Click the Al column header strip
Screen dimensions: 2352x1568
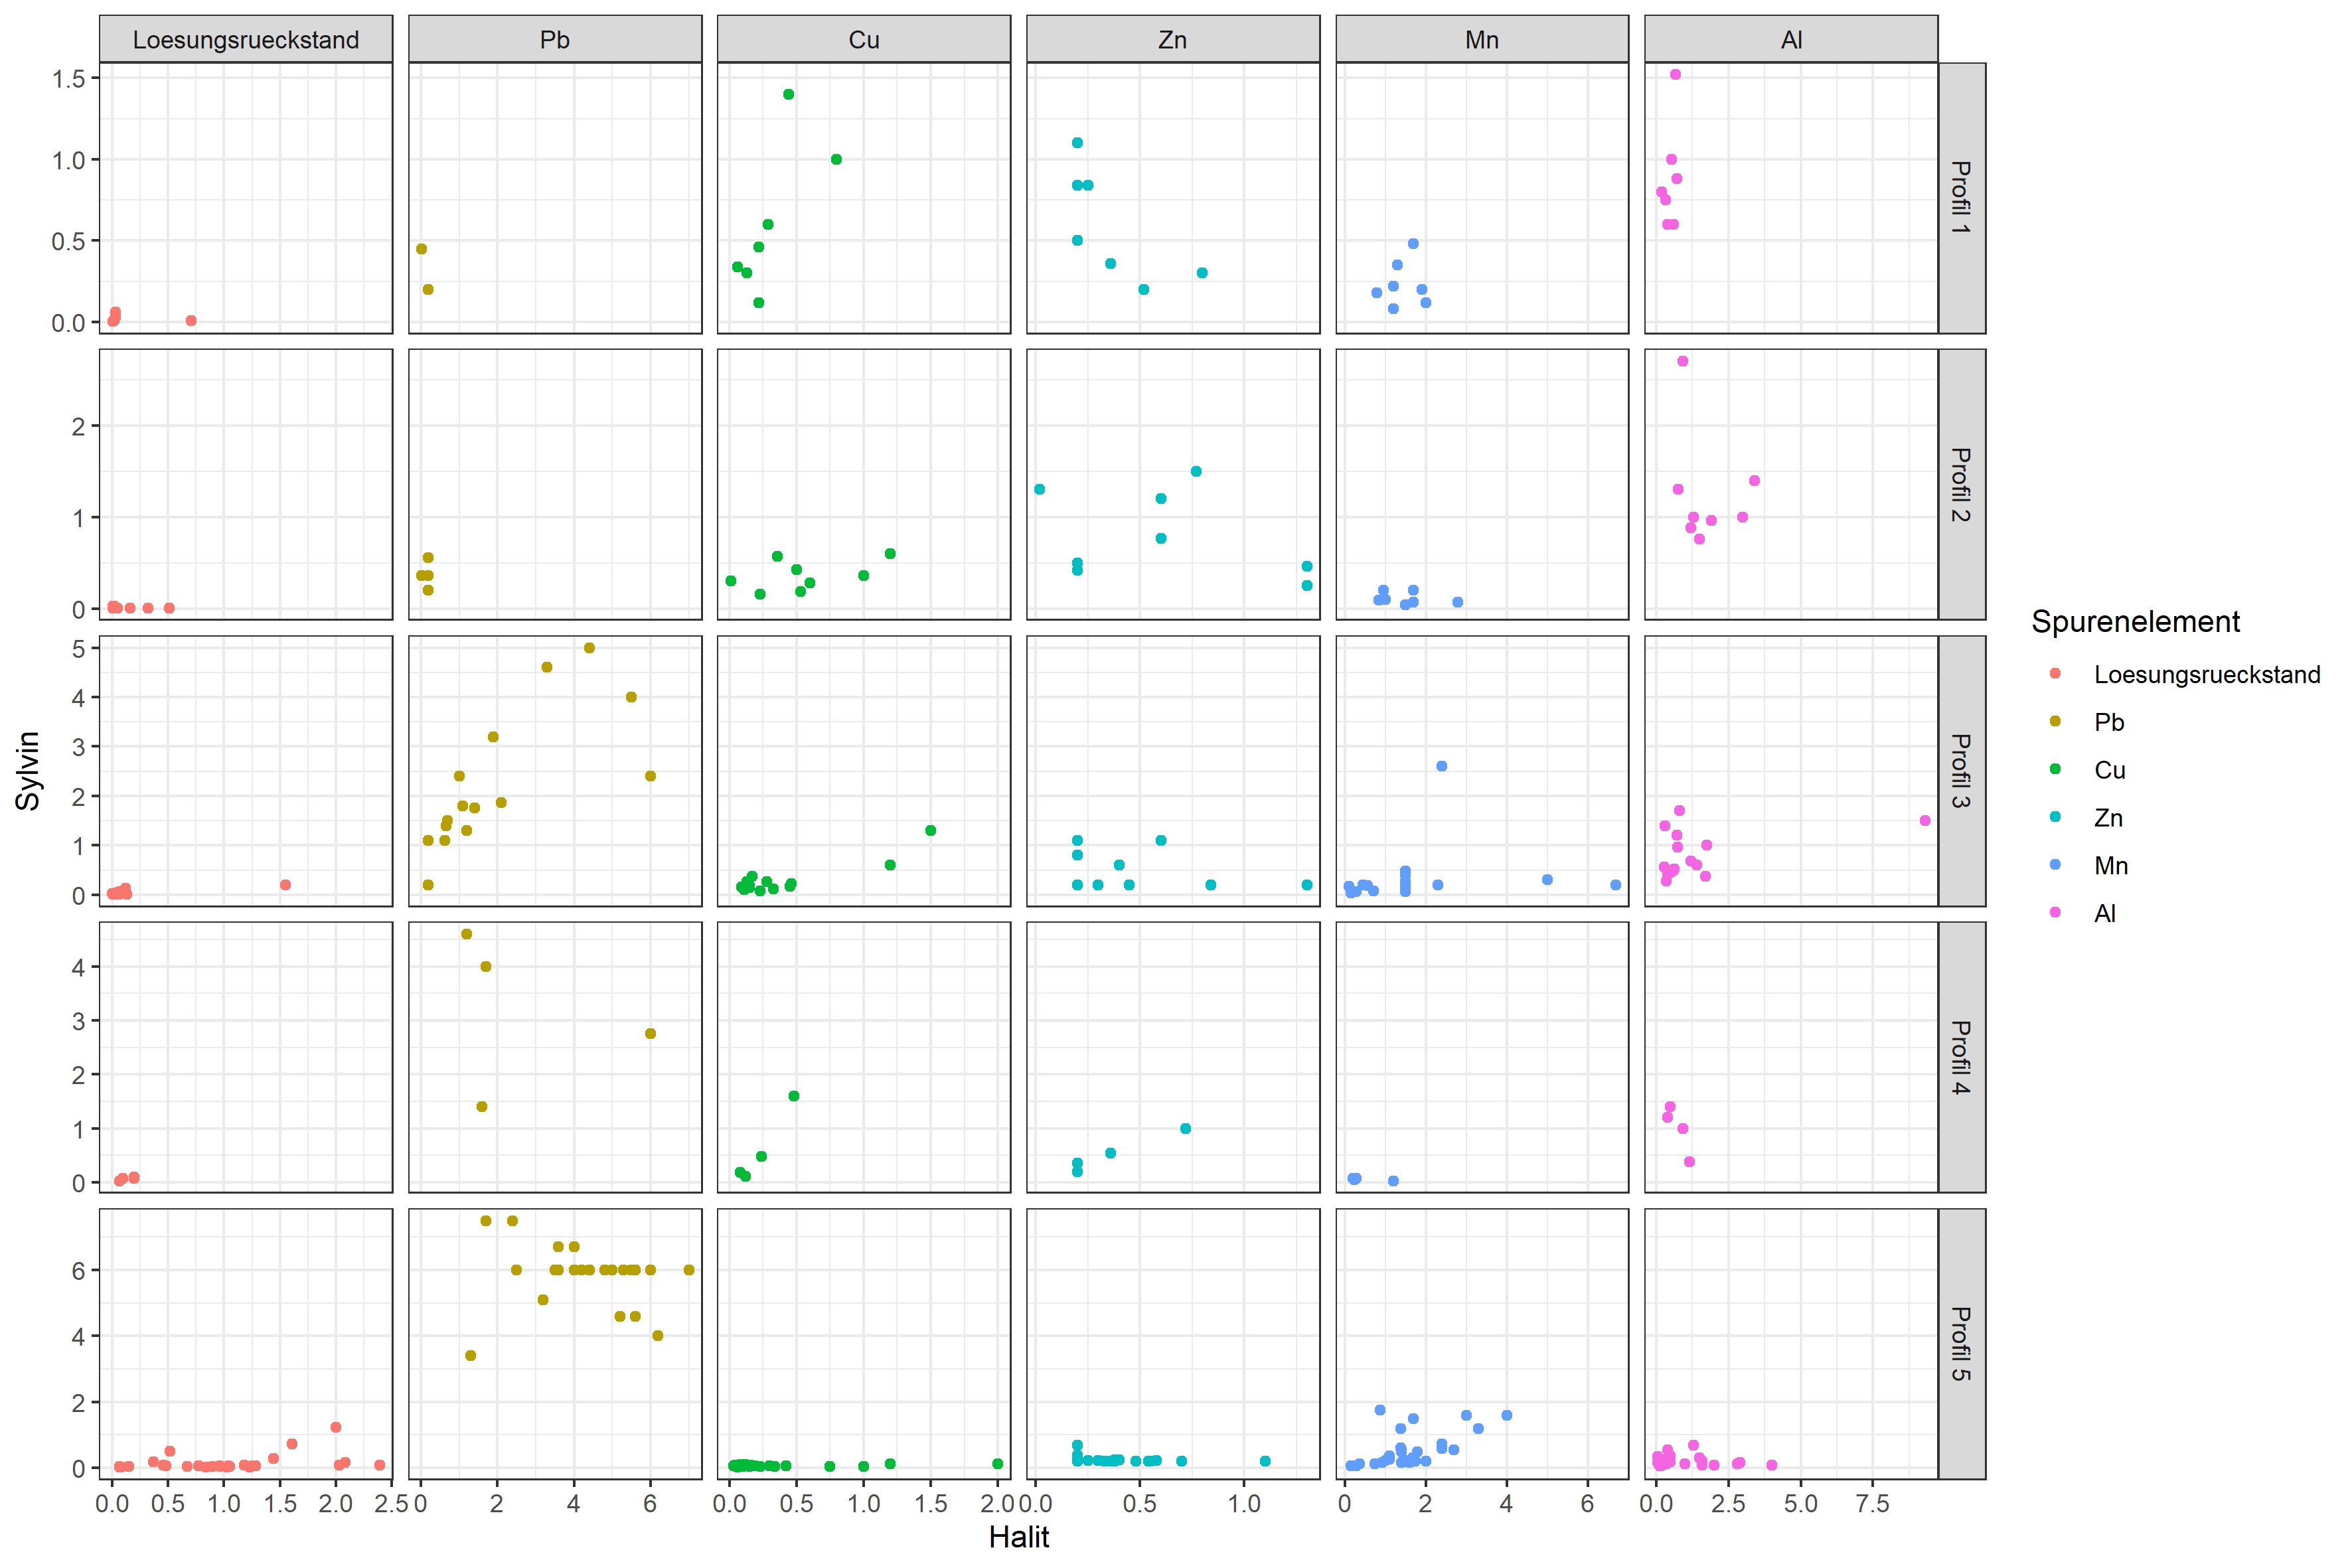[1790, 40]
